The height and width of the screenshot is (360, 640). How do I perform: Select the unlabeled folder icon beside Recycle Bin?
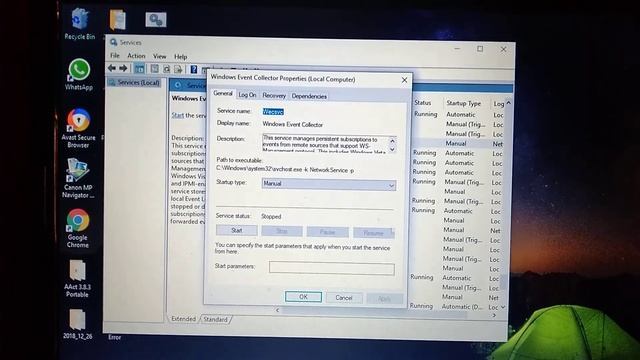tap(118, 20)
